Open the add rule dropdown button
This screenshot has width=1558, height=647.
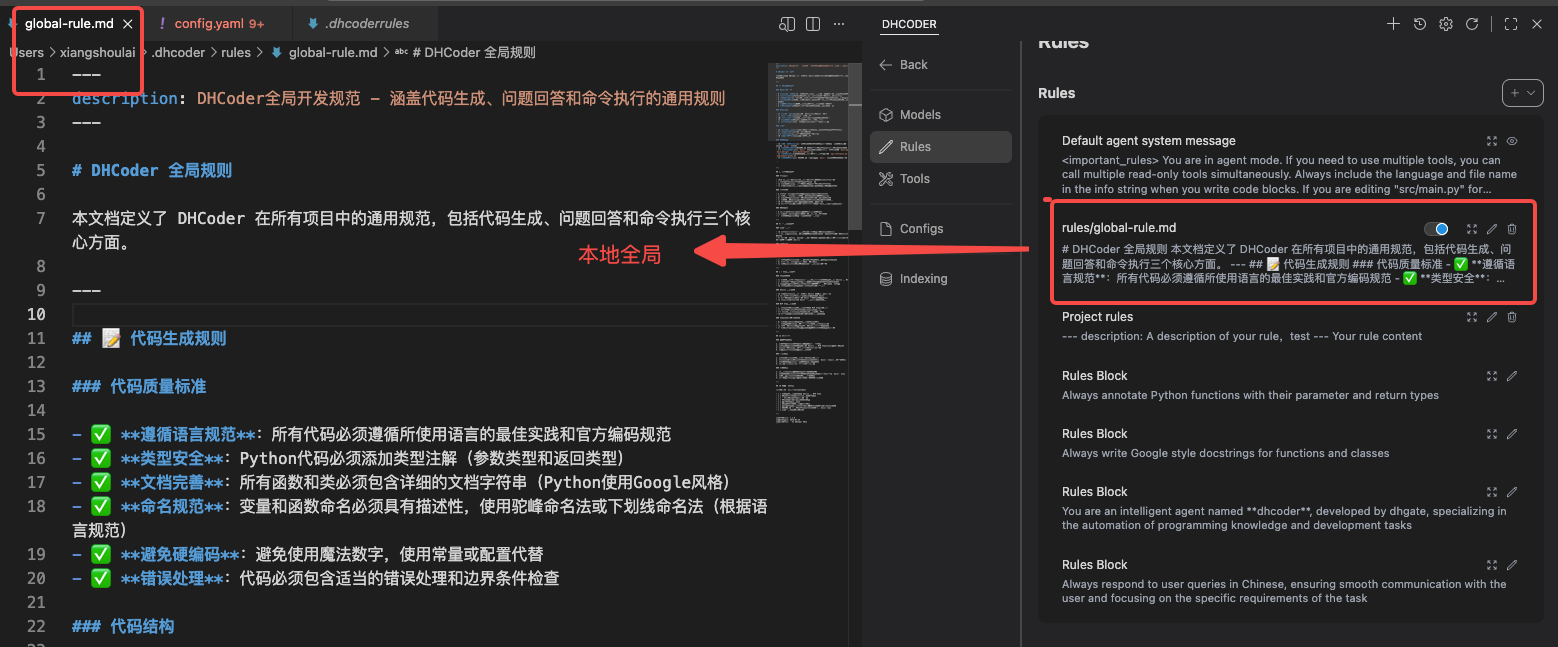(1522, 93)
